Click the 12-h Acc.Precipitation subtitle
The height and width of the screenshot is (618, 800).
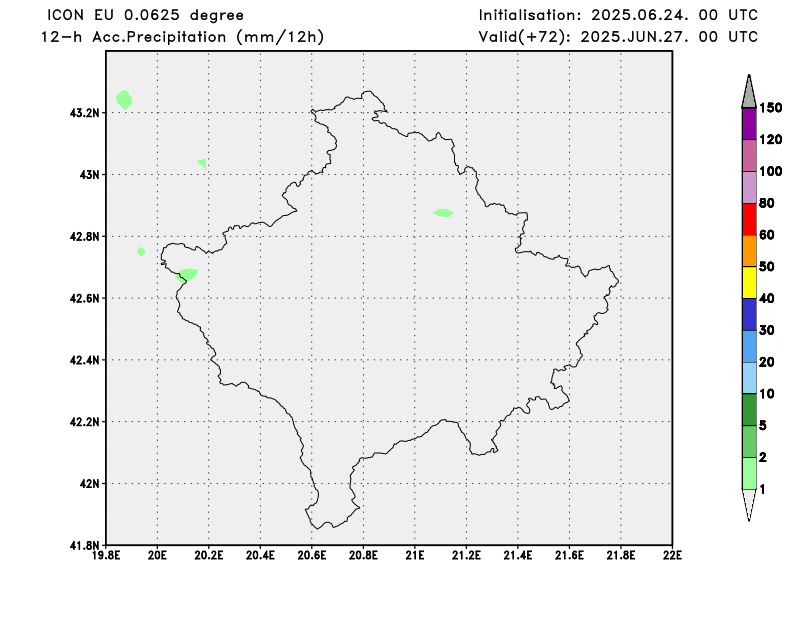click(x=183, y=37)
